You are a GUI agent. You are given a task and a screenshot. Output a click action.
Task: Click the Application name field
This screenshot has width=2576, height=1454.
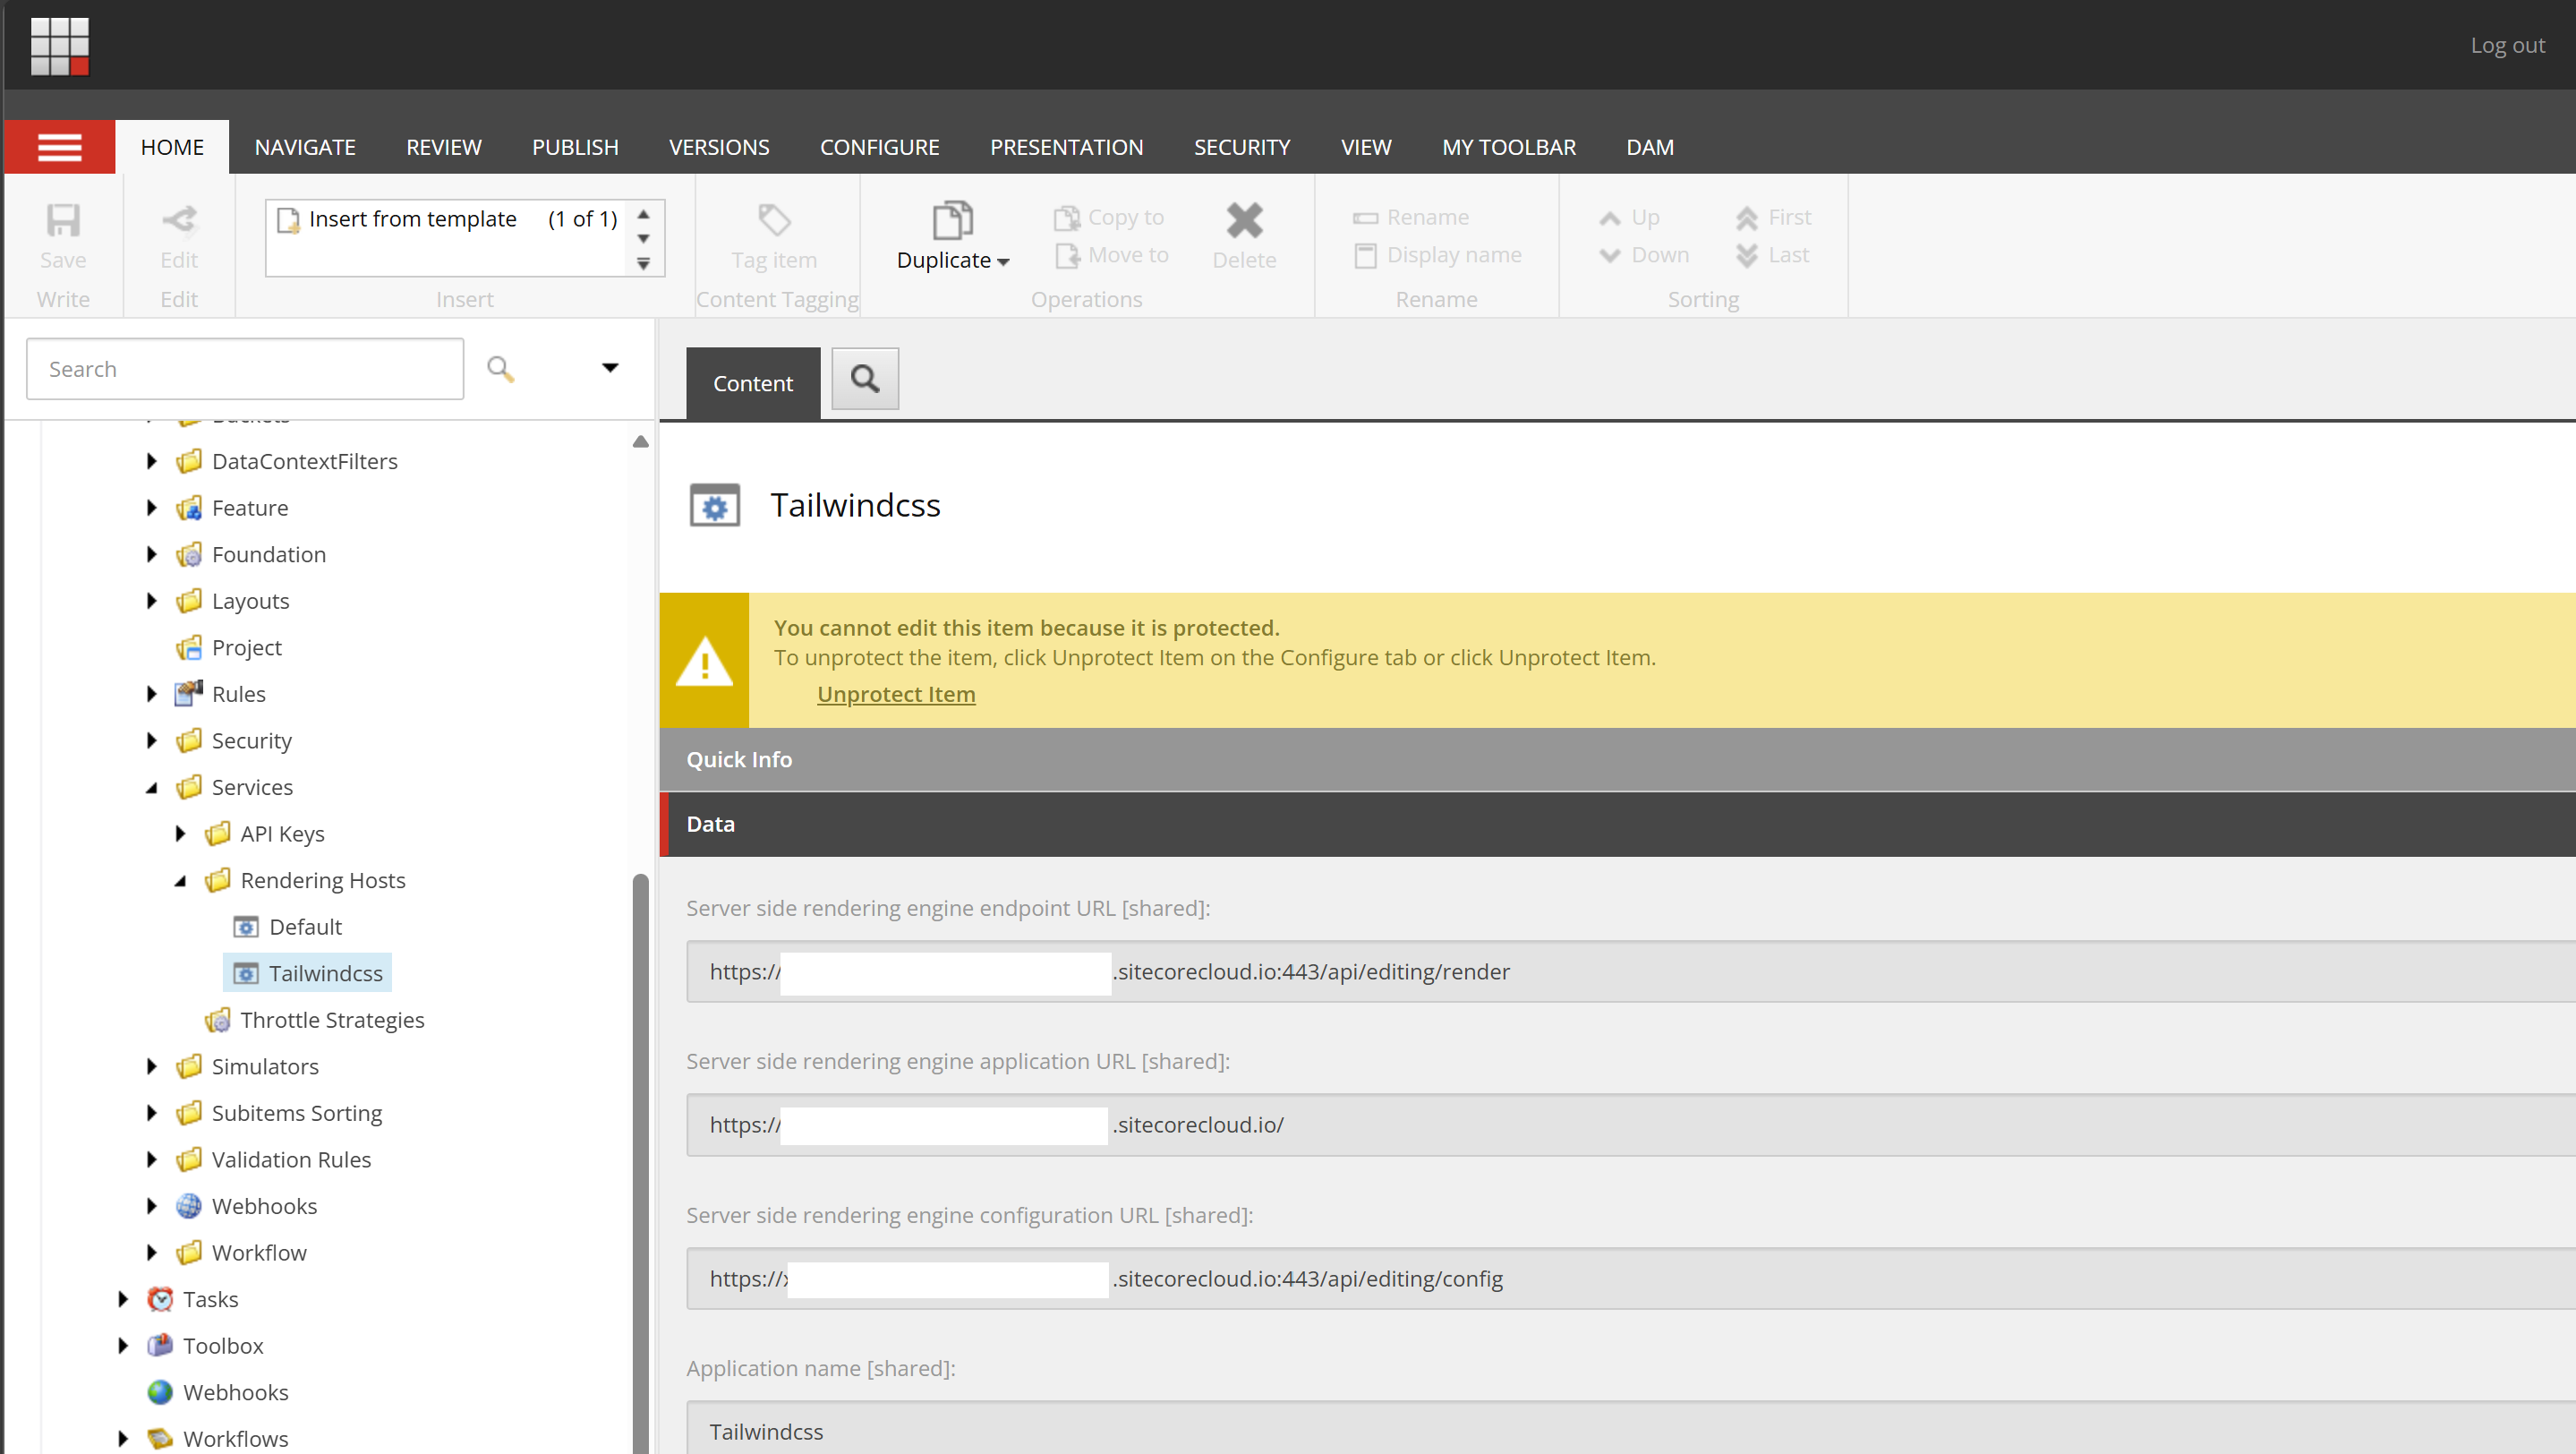click(1631, 1428)
